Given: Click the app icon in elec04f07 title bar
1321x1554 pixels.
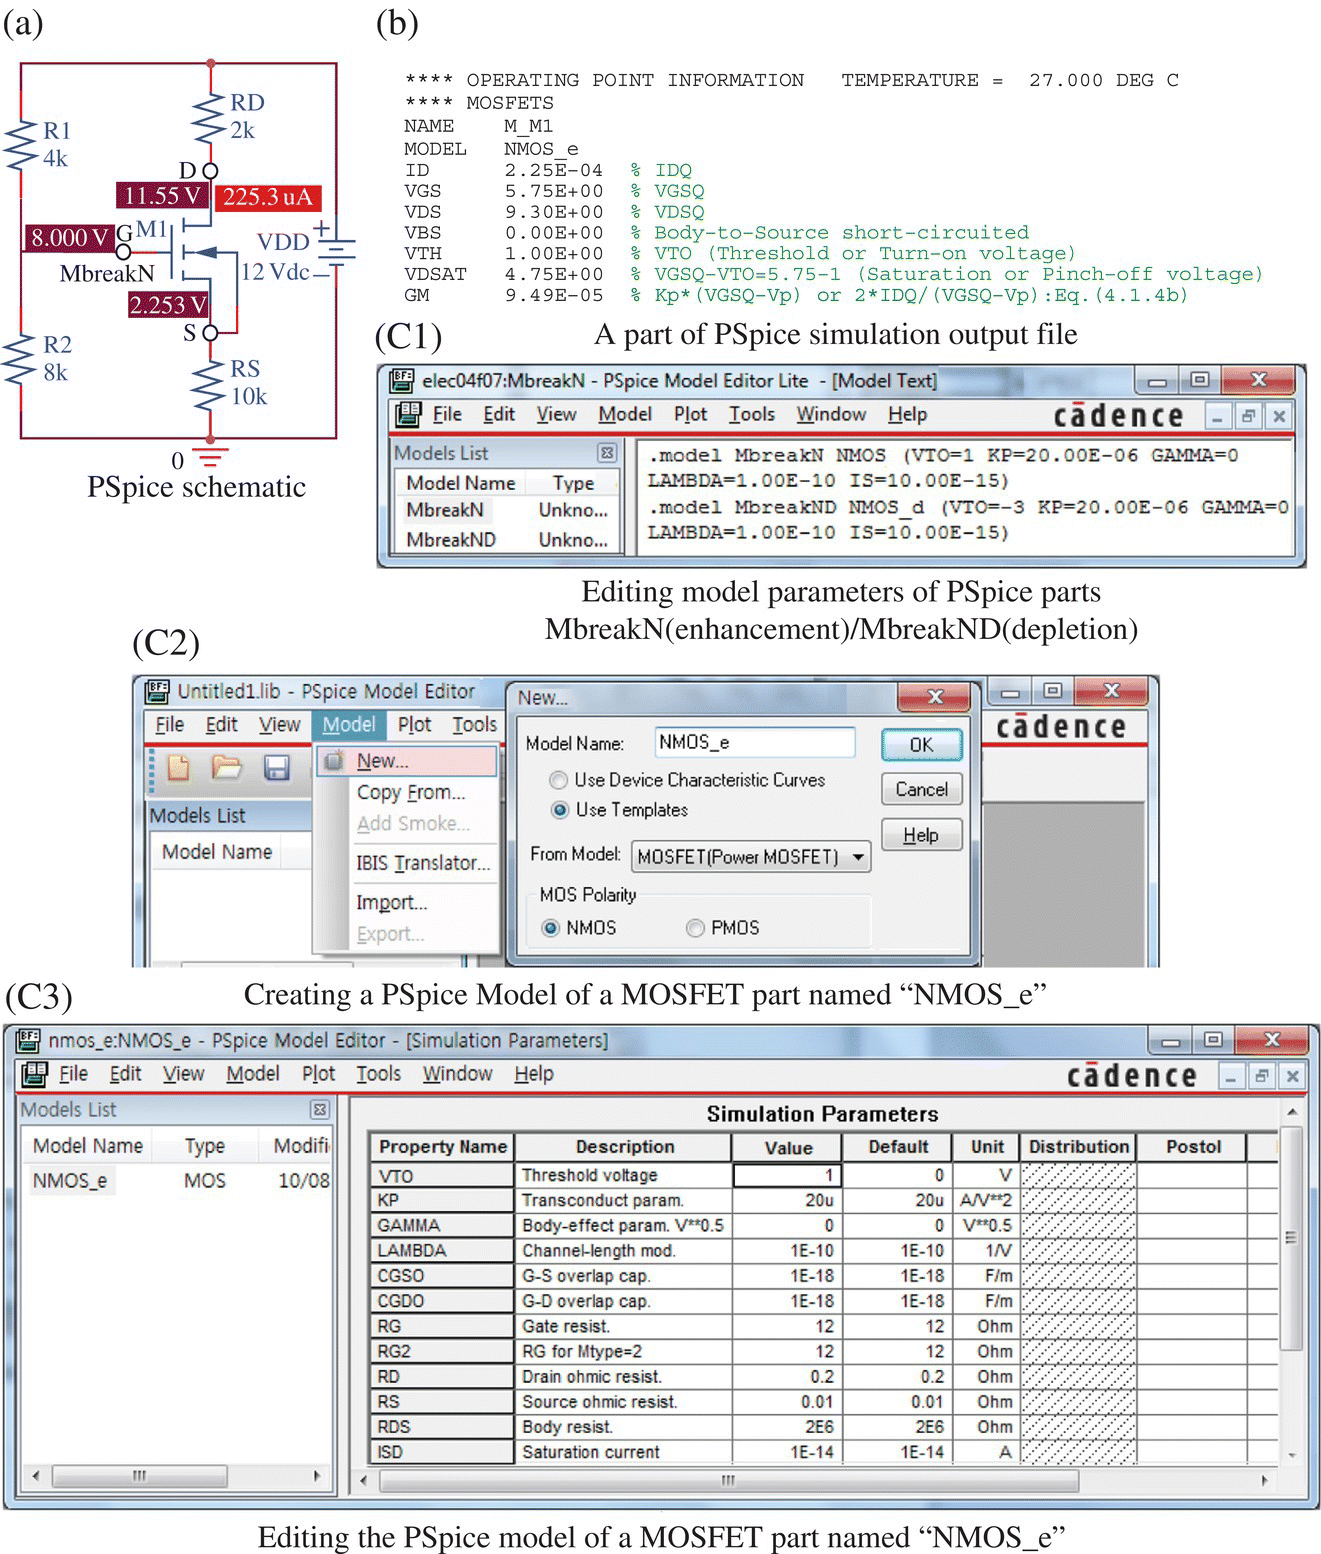Looking at the screenshot, I should click(x=402, y=380).
